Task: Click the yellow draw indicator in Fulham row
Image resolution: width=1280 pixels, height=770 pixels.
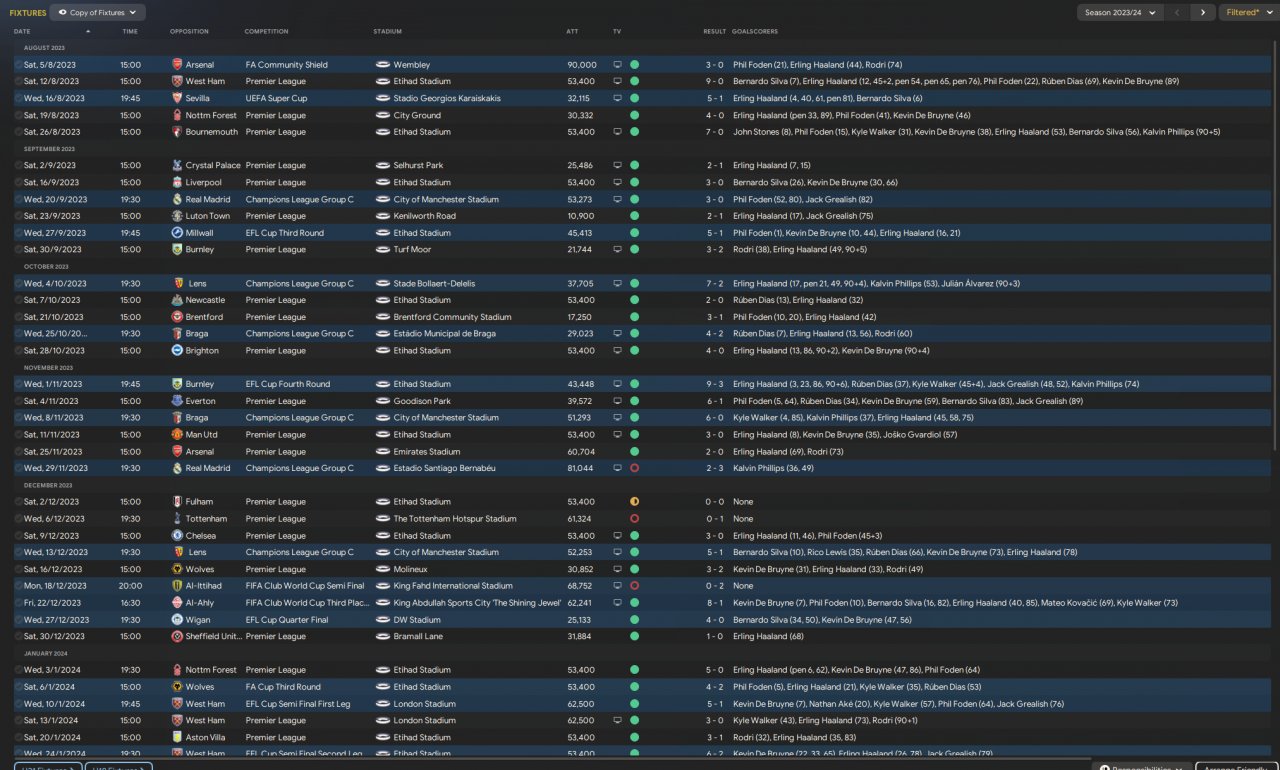Action: 634,502
